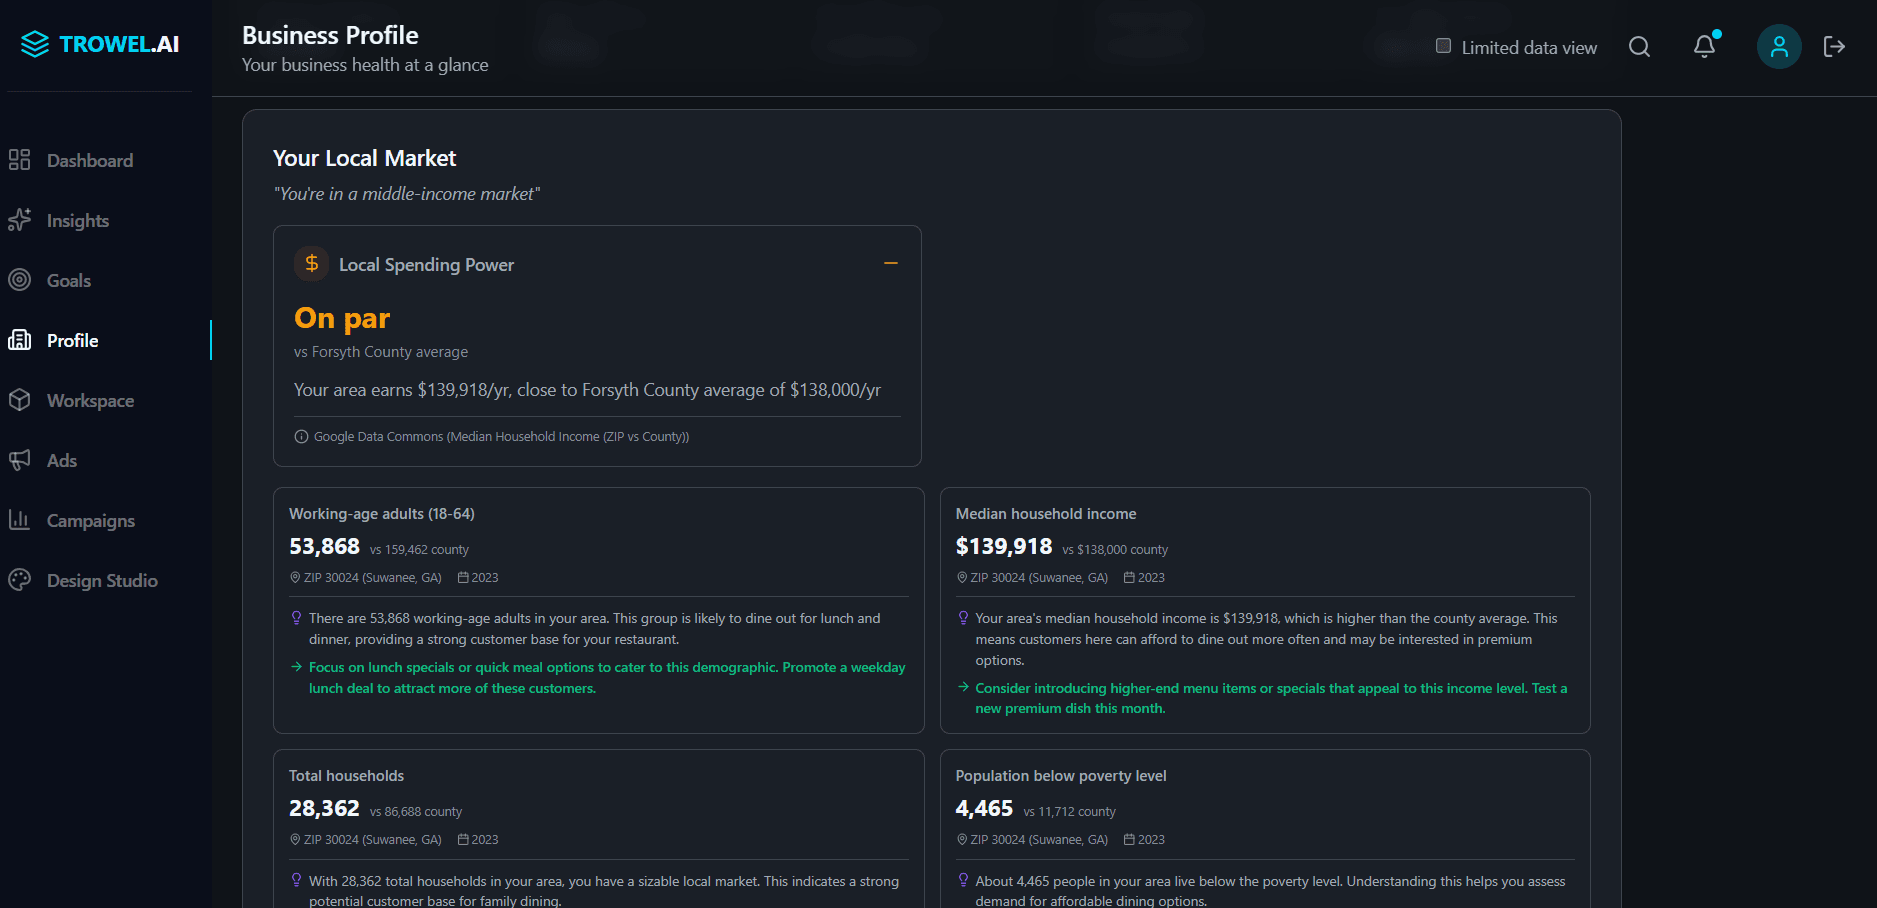Click the location pin in Median household income card
The width and height of the screenshot is (1877, 908).
pos(962,578)
